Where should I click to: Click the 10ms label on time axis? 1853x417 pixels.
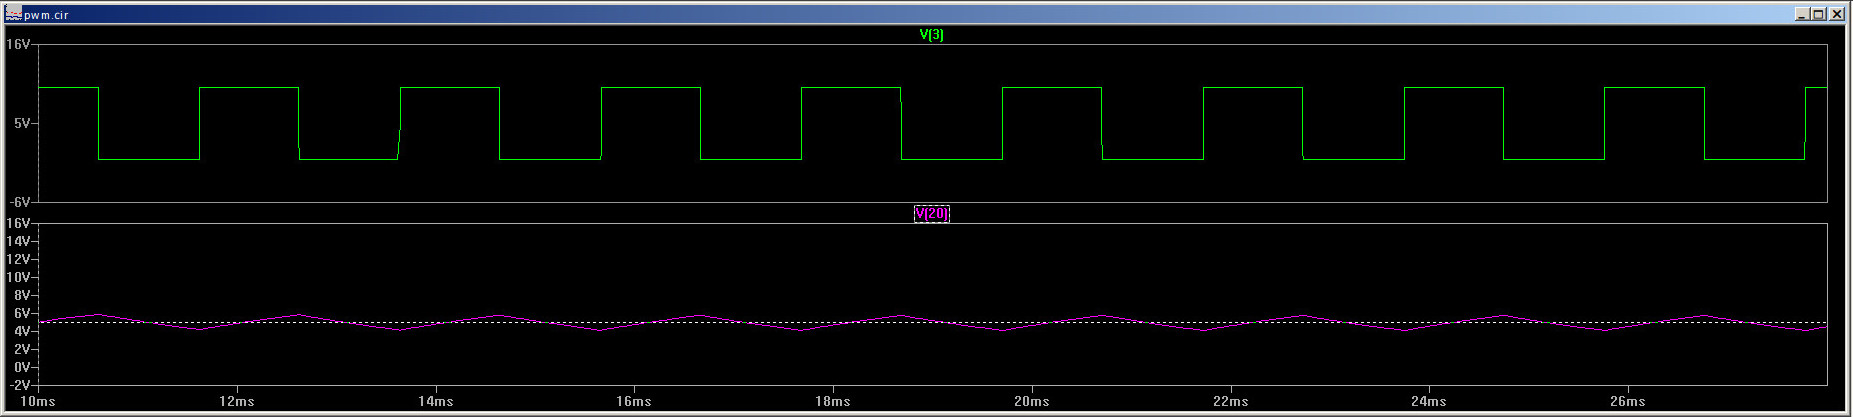[x=38, y=401]
